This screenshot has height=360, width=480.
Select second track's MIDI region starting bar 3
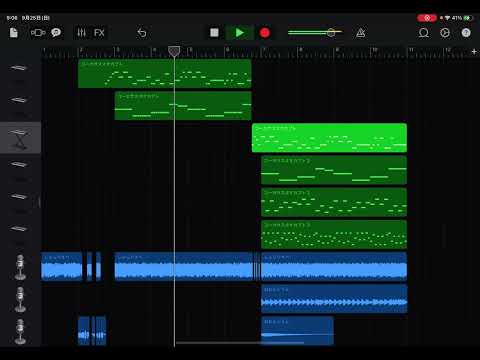(x=183, y=106)
